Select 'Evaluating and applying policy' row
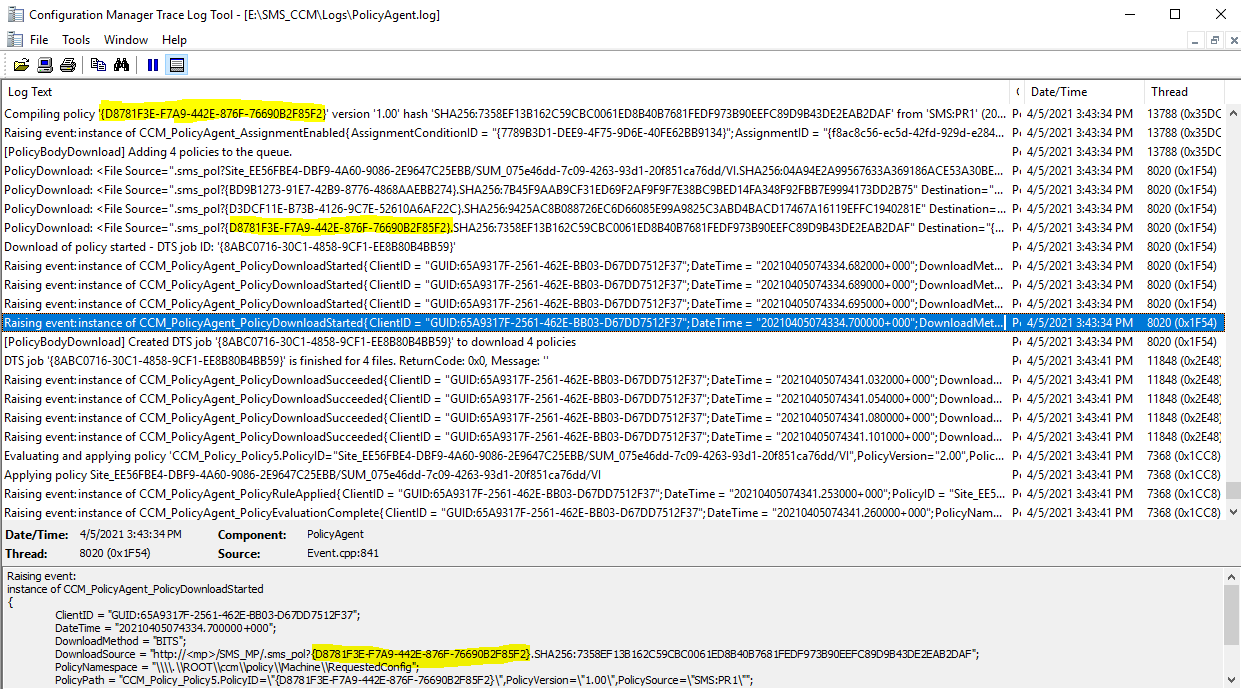The image size is (1241, 689). 612,456
